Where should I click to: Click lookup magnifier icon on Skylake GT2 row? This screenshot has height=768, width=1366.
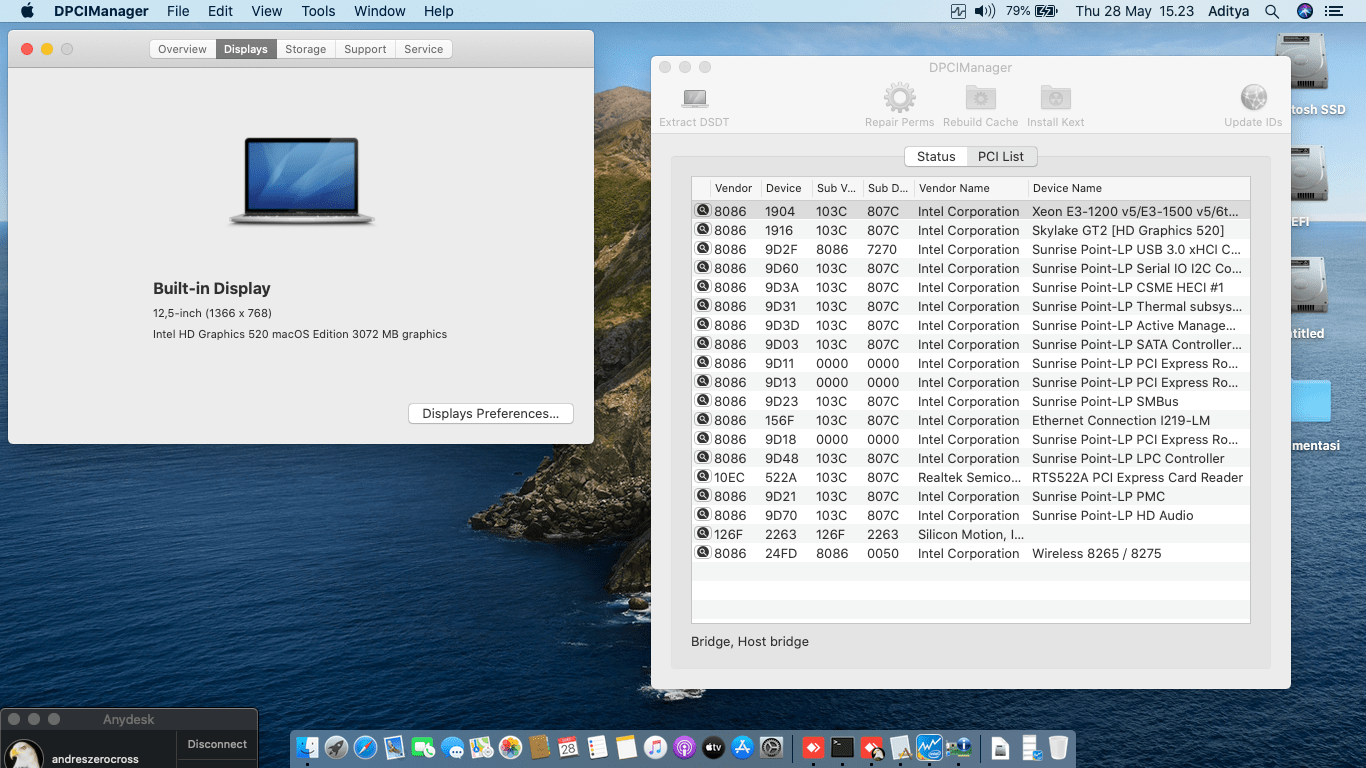point(703,230)
